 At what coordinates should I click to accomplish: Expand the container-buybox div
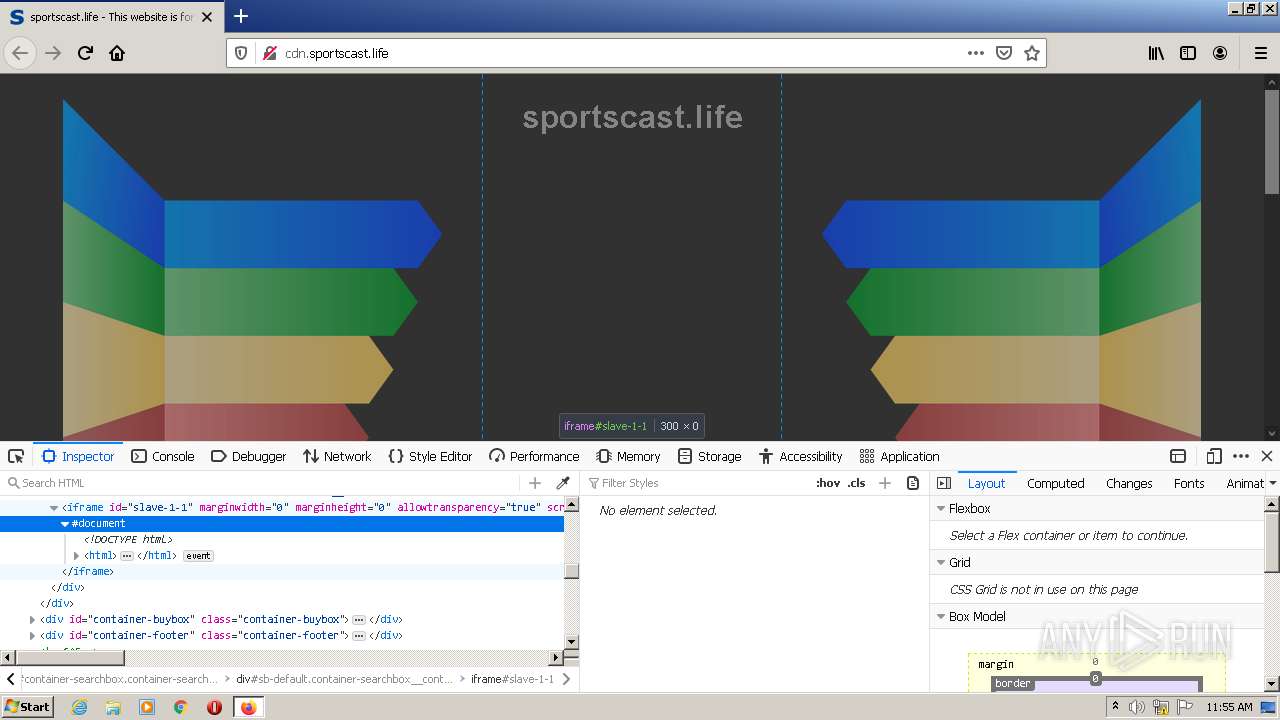32,620
